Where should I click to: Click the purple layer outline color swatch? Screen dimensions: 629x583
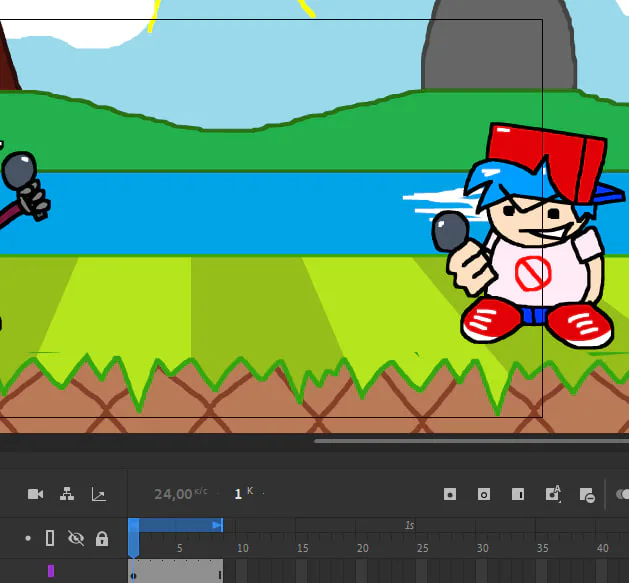click(x=51, y=571)
